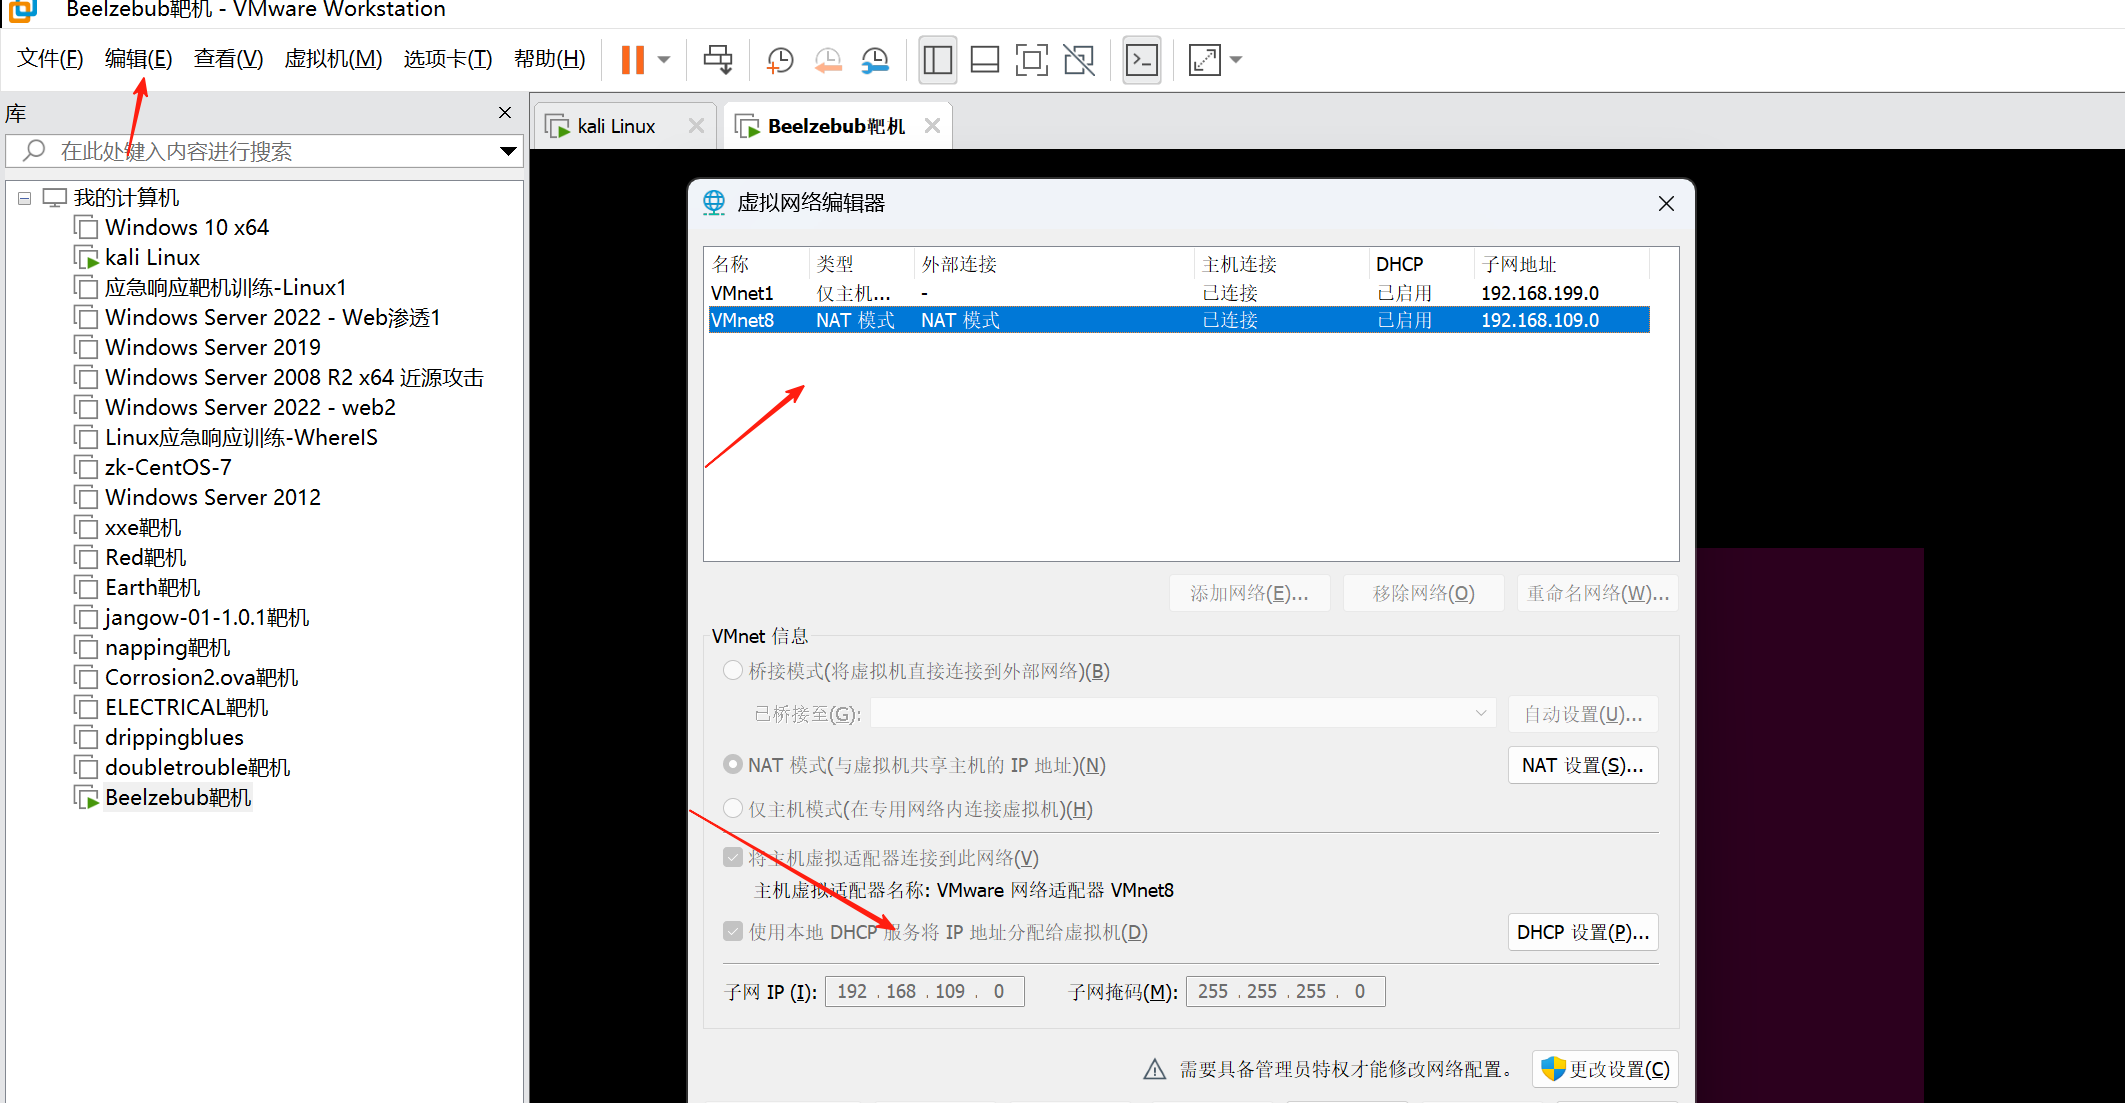The image size is (2125, 1103).
Task: Close the Beelzebub靶机 tab
Action: click(932, 126)
